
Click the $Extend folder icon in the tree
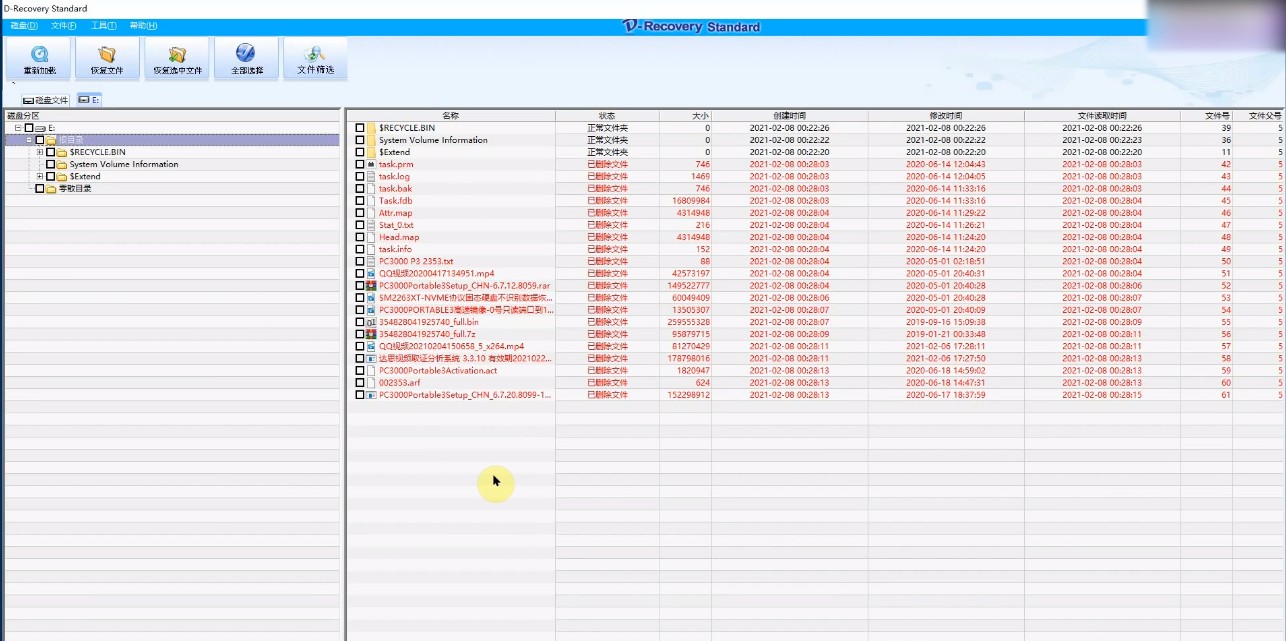(x=62, y=176)
